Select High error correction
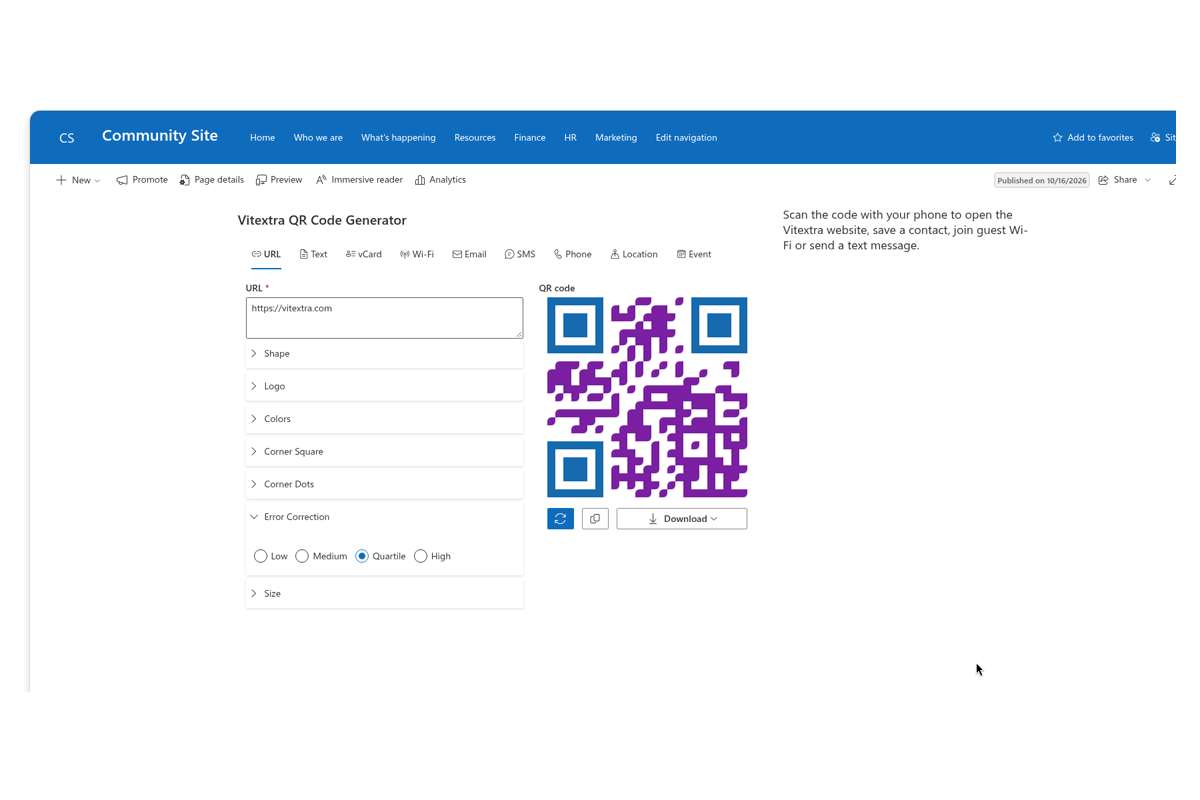The height and width of the screenshot is (800, 1200). click(421, 556)
